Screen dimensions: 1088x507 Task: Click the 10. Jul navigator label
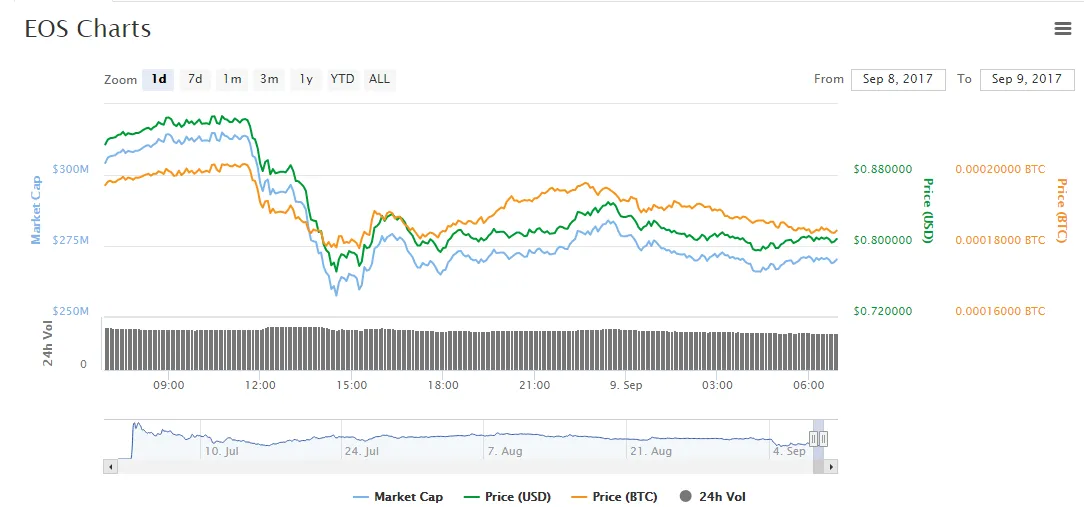click(222, 452)
